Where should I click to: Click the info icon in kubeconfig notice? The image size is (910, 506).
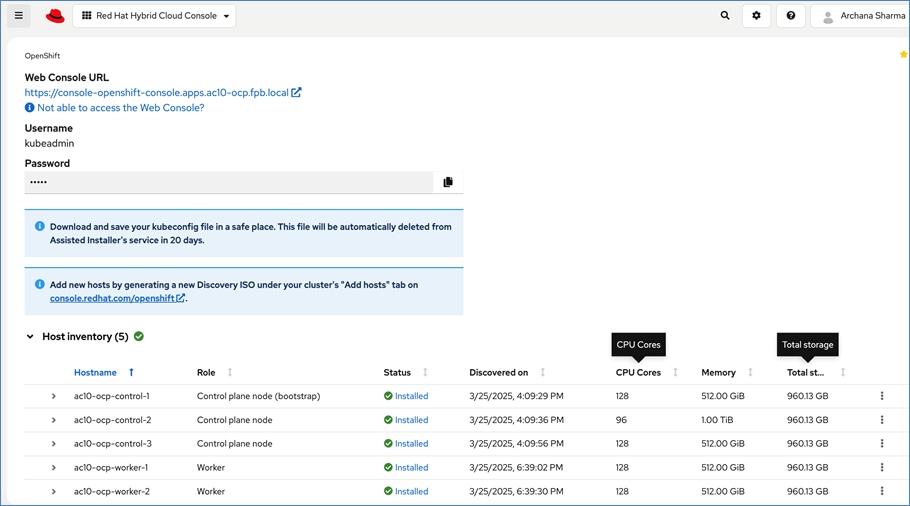coord(39,226)
